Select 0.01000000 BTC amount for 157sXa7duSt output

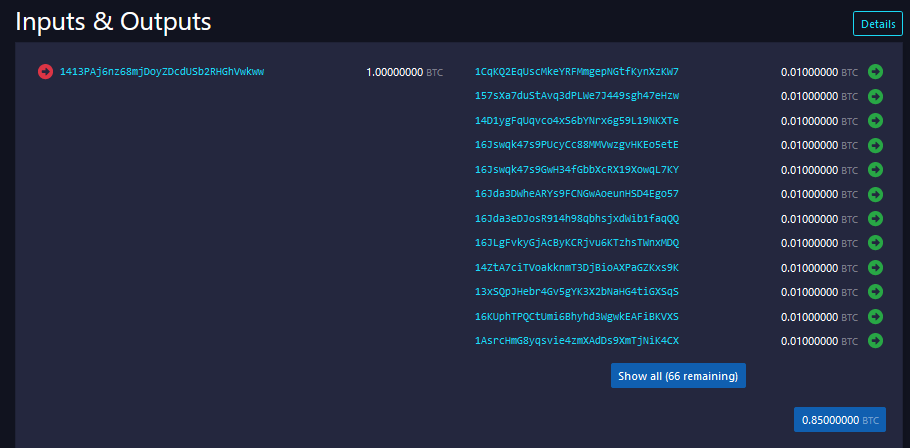tap(819, 96)
